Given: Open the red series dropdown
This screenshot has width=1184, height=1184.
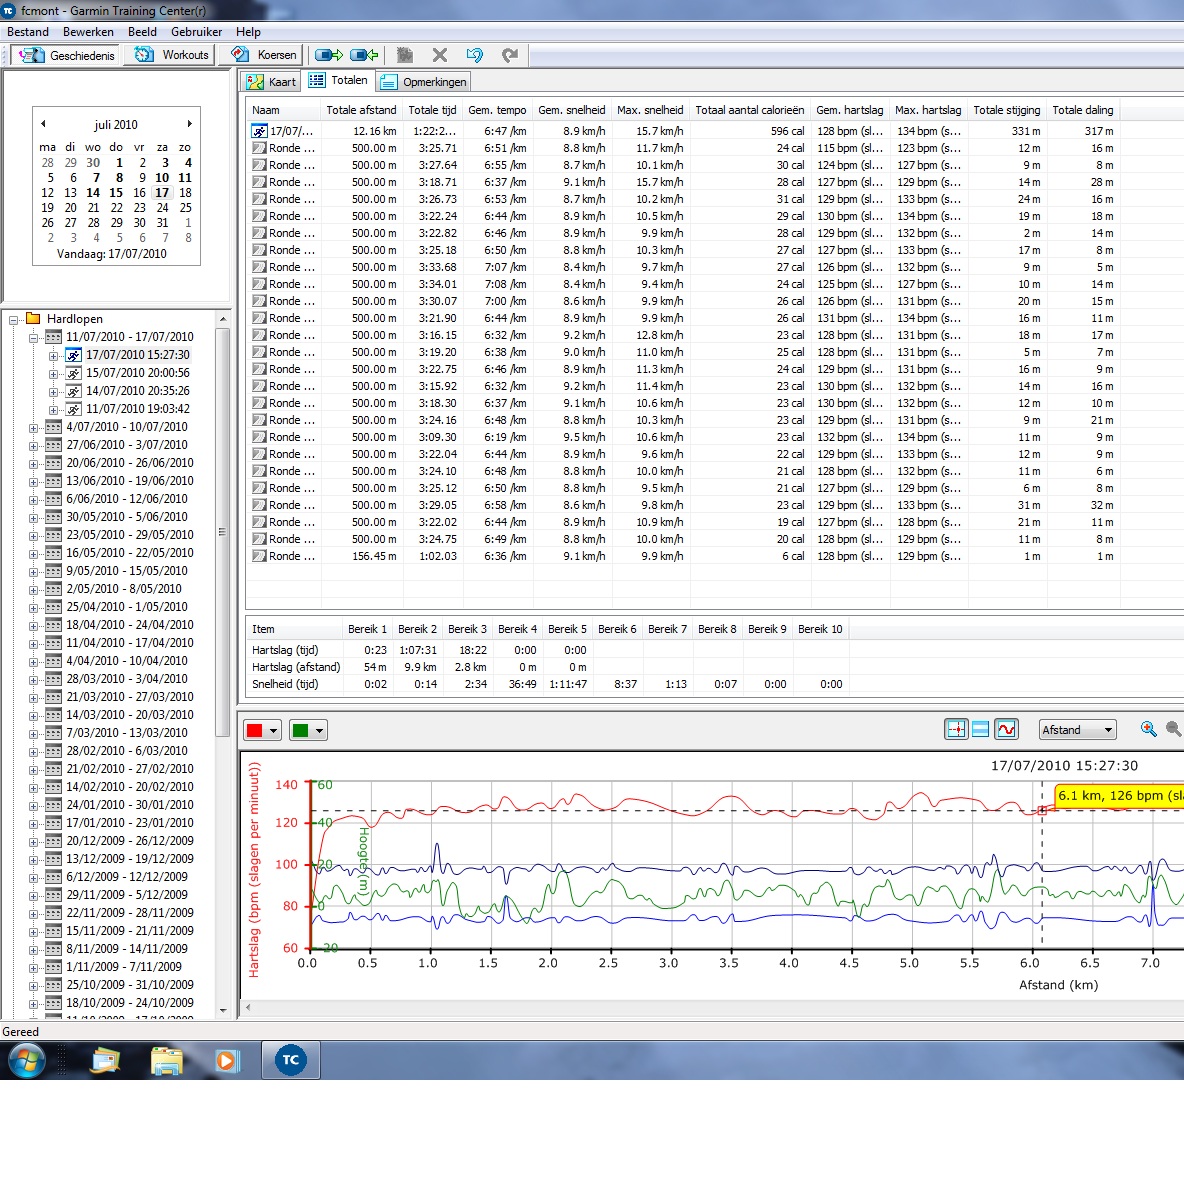Looking at the screenshot, I should click(x=273, y=730).
